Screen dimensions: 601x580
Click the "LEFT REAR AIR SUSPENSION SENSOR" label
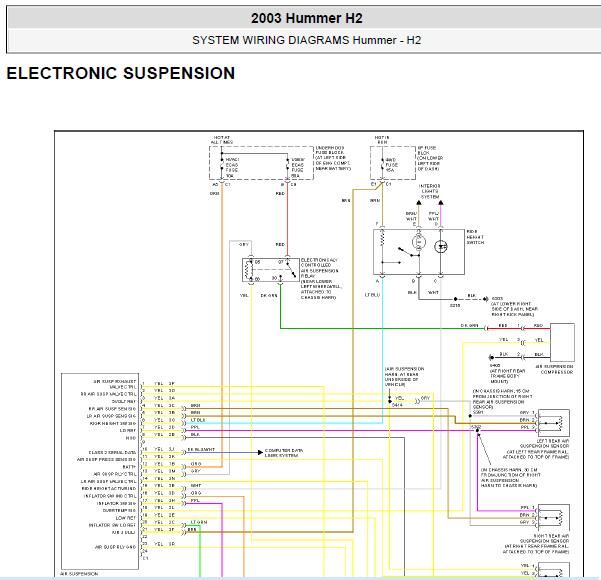pos(536,449)
